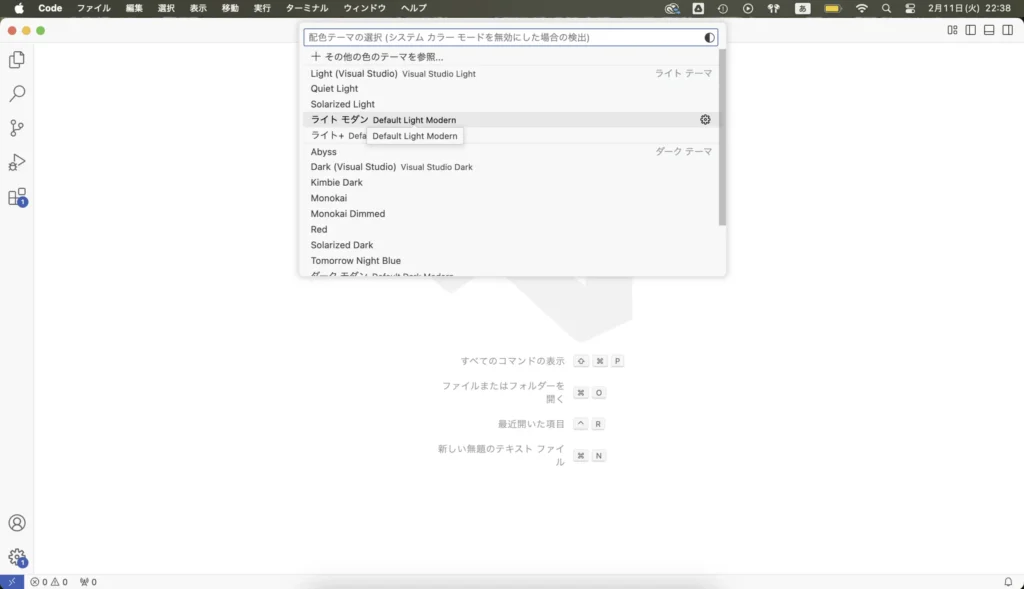The width and height of the screenshot is (1024, 589).
Task: Select Abyss from the theme list
Action: pyautogui.click(x=325, y=151)
